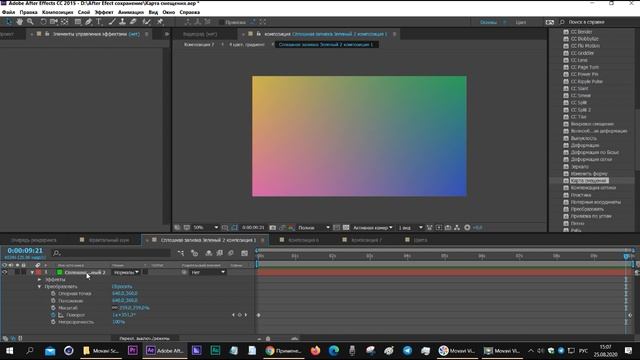Select the Roto Brush tool
The width and height of the screenshot is (640, 360).
coord(147,22)
